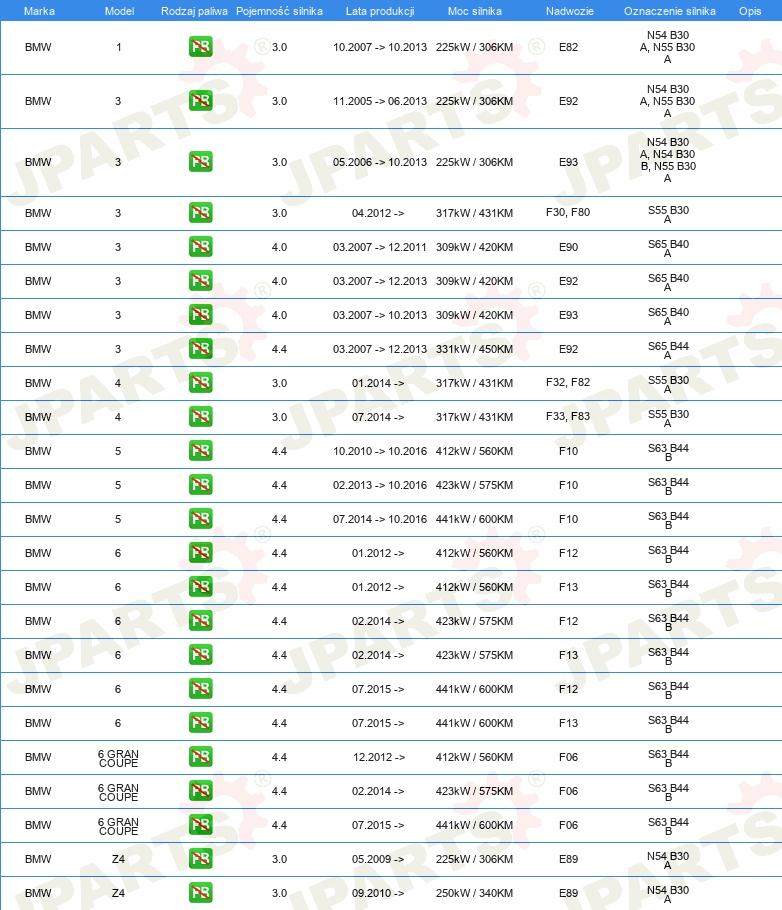
Task: Click fuel icon in row dated 10.2010 -> 10.2016
Action: click(x=200, y=451)
